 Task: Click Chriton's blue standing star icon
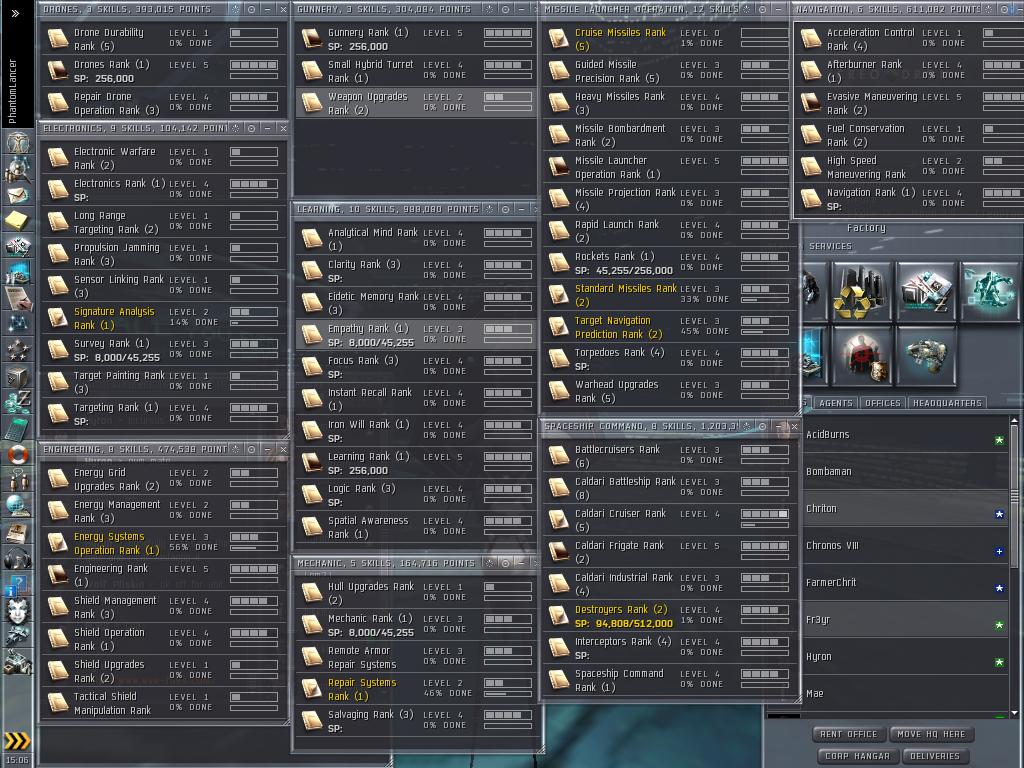(x=999, y=514)
